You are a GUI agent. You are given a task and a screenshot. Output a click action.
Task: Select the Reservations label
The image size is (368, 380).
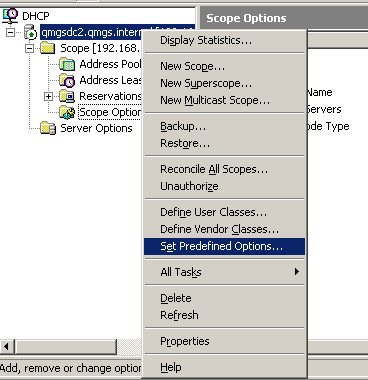click(110, 96)
